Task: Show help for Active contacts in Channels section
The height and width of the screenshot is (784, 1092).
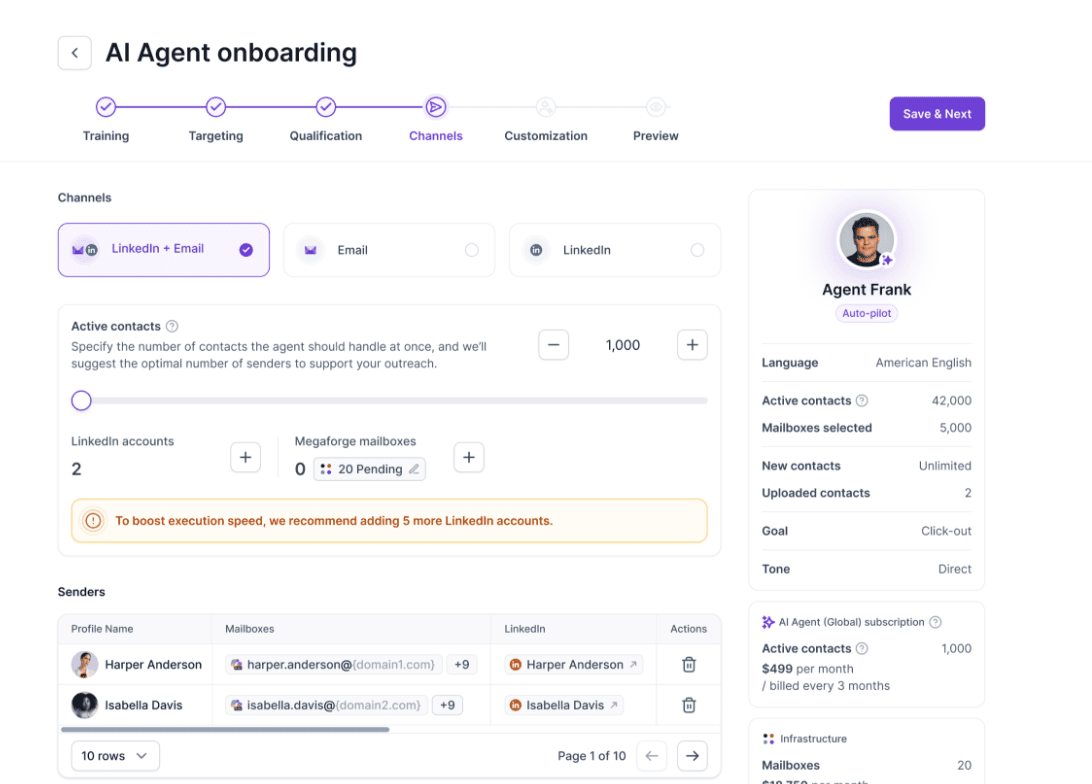Action: click(x=172, y=326)
